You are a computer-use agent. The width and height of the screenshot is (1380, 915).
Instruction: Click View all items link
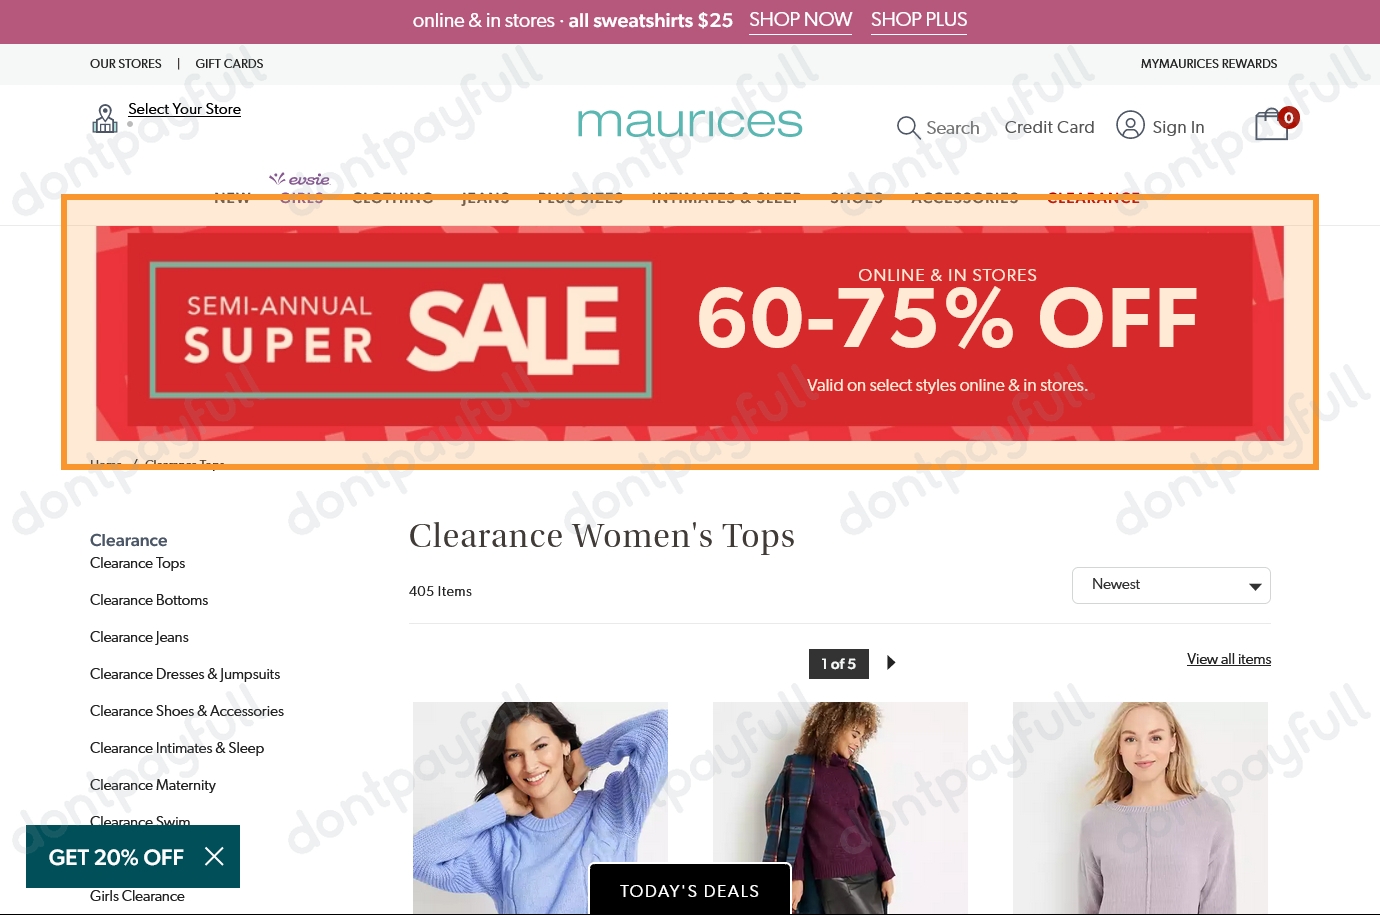pos(1229,659)
